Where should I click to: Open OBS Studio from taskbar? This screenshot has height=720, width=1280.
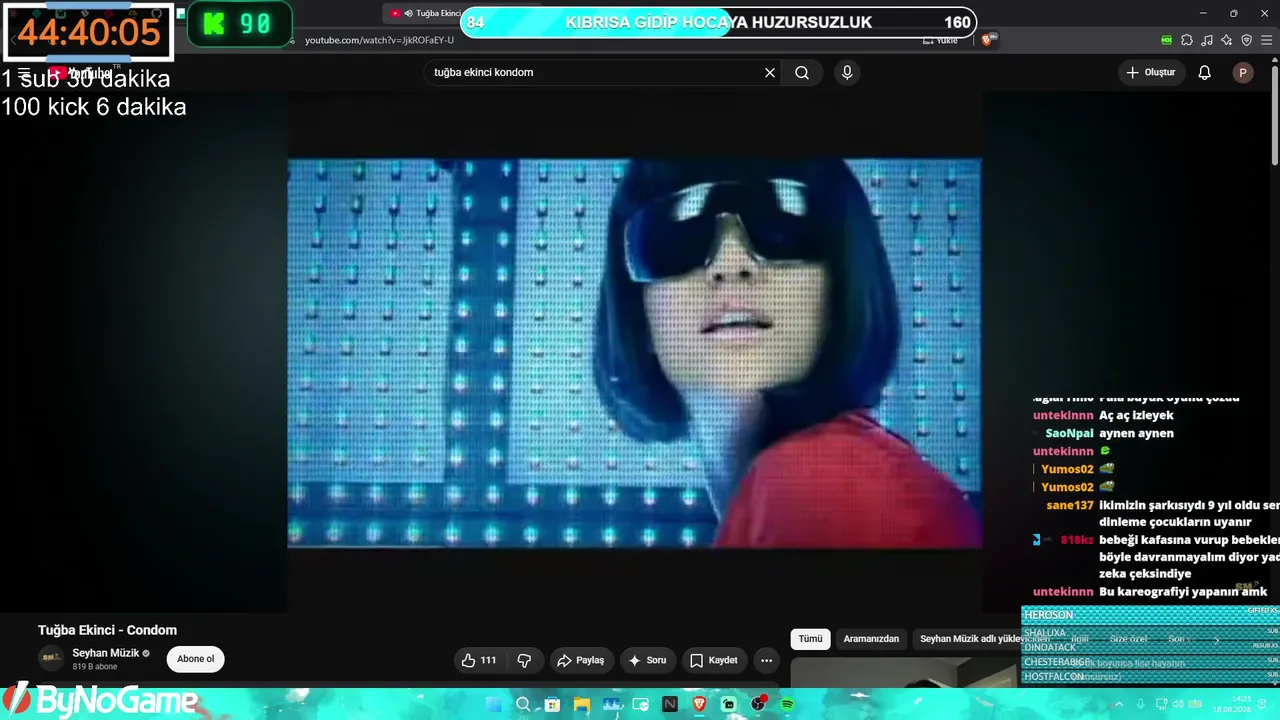tap(758, 705)
